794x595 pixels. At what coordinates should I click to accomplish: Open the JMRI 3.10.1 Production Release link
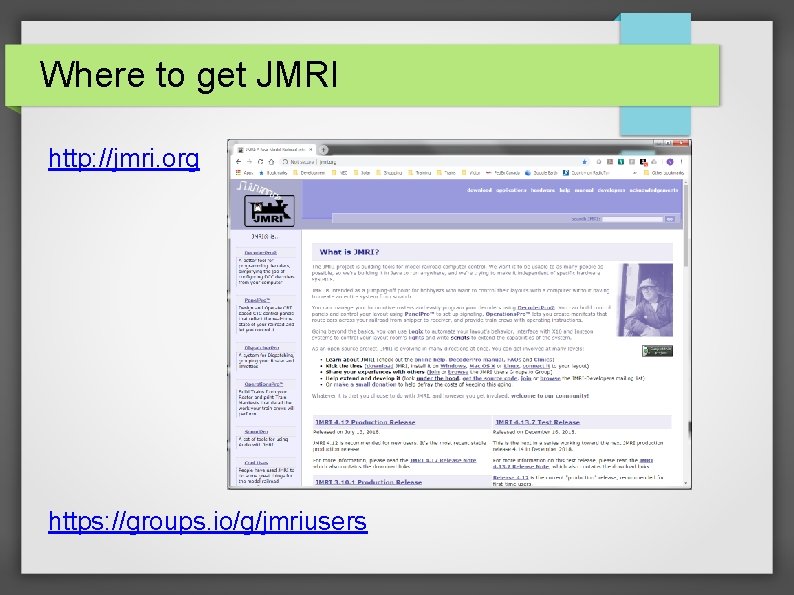369,482
